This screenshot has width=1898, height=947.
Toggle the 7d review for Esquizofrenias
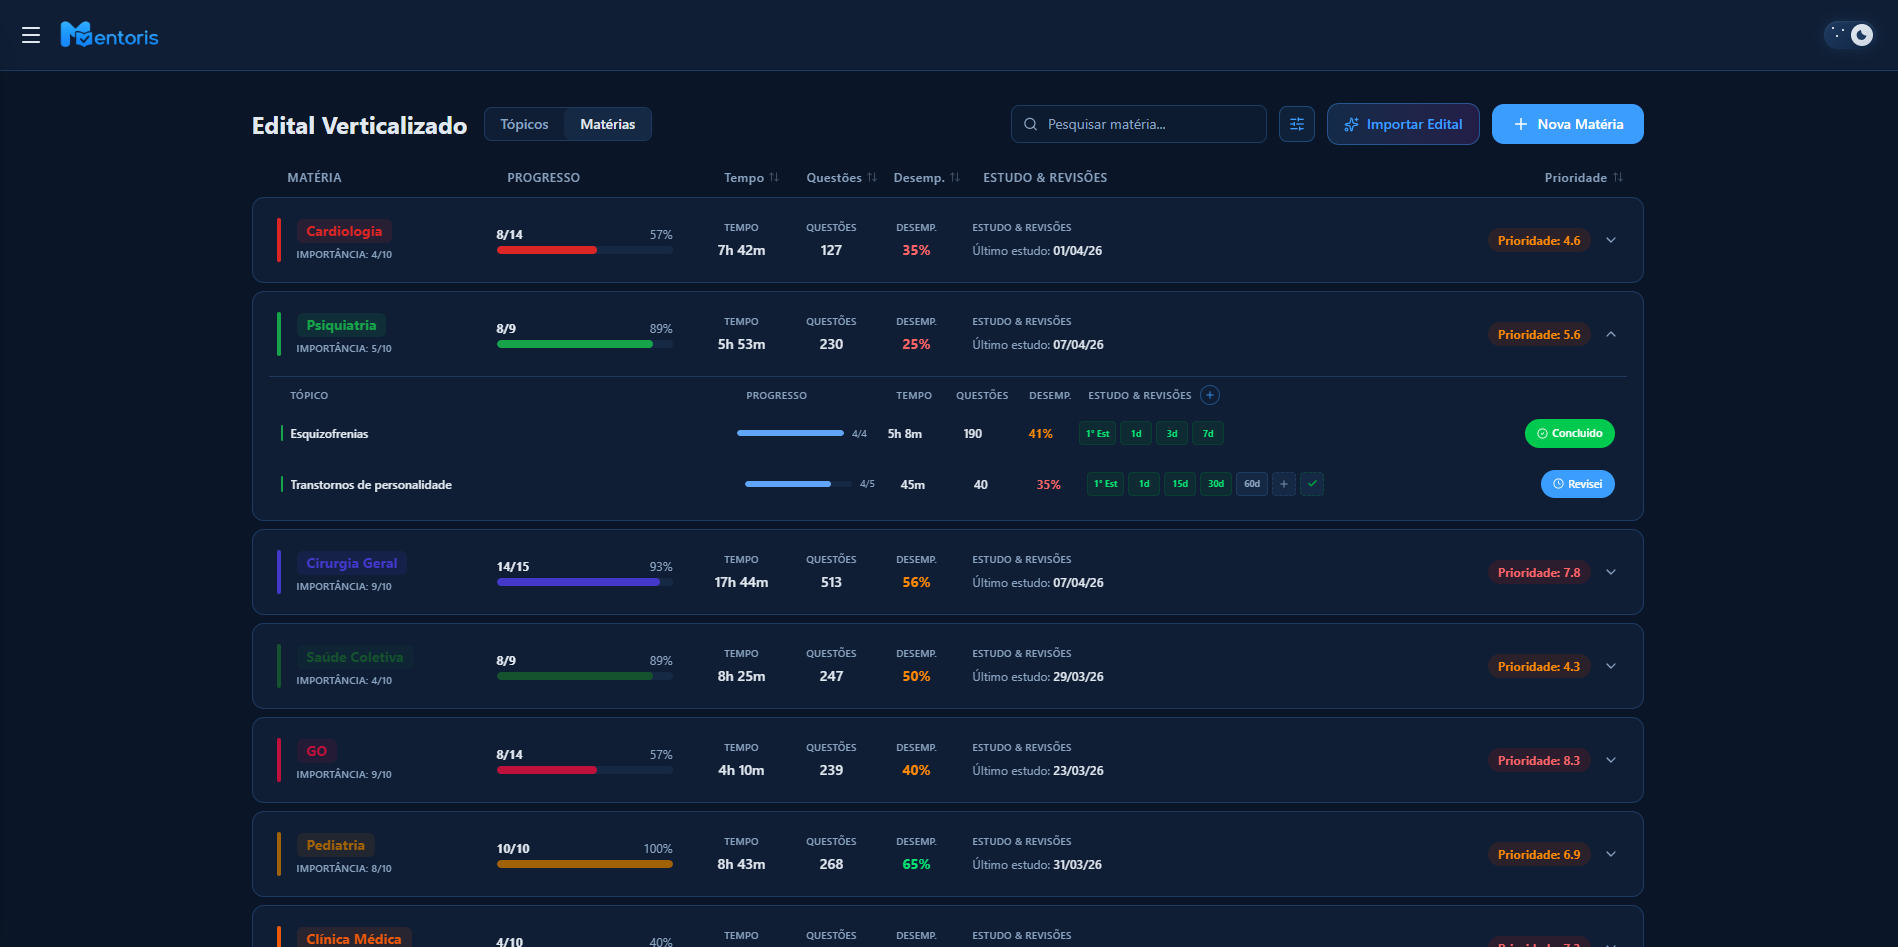(1207, 434)
